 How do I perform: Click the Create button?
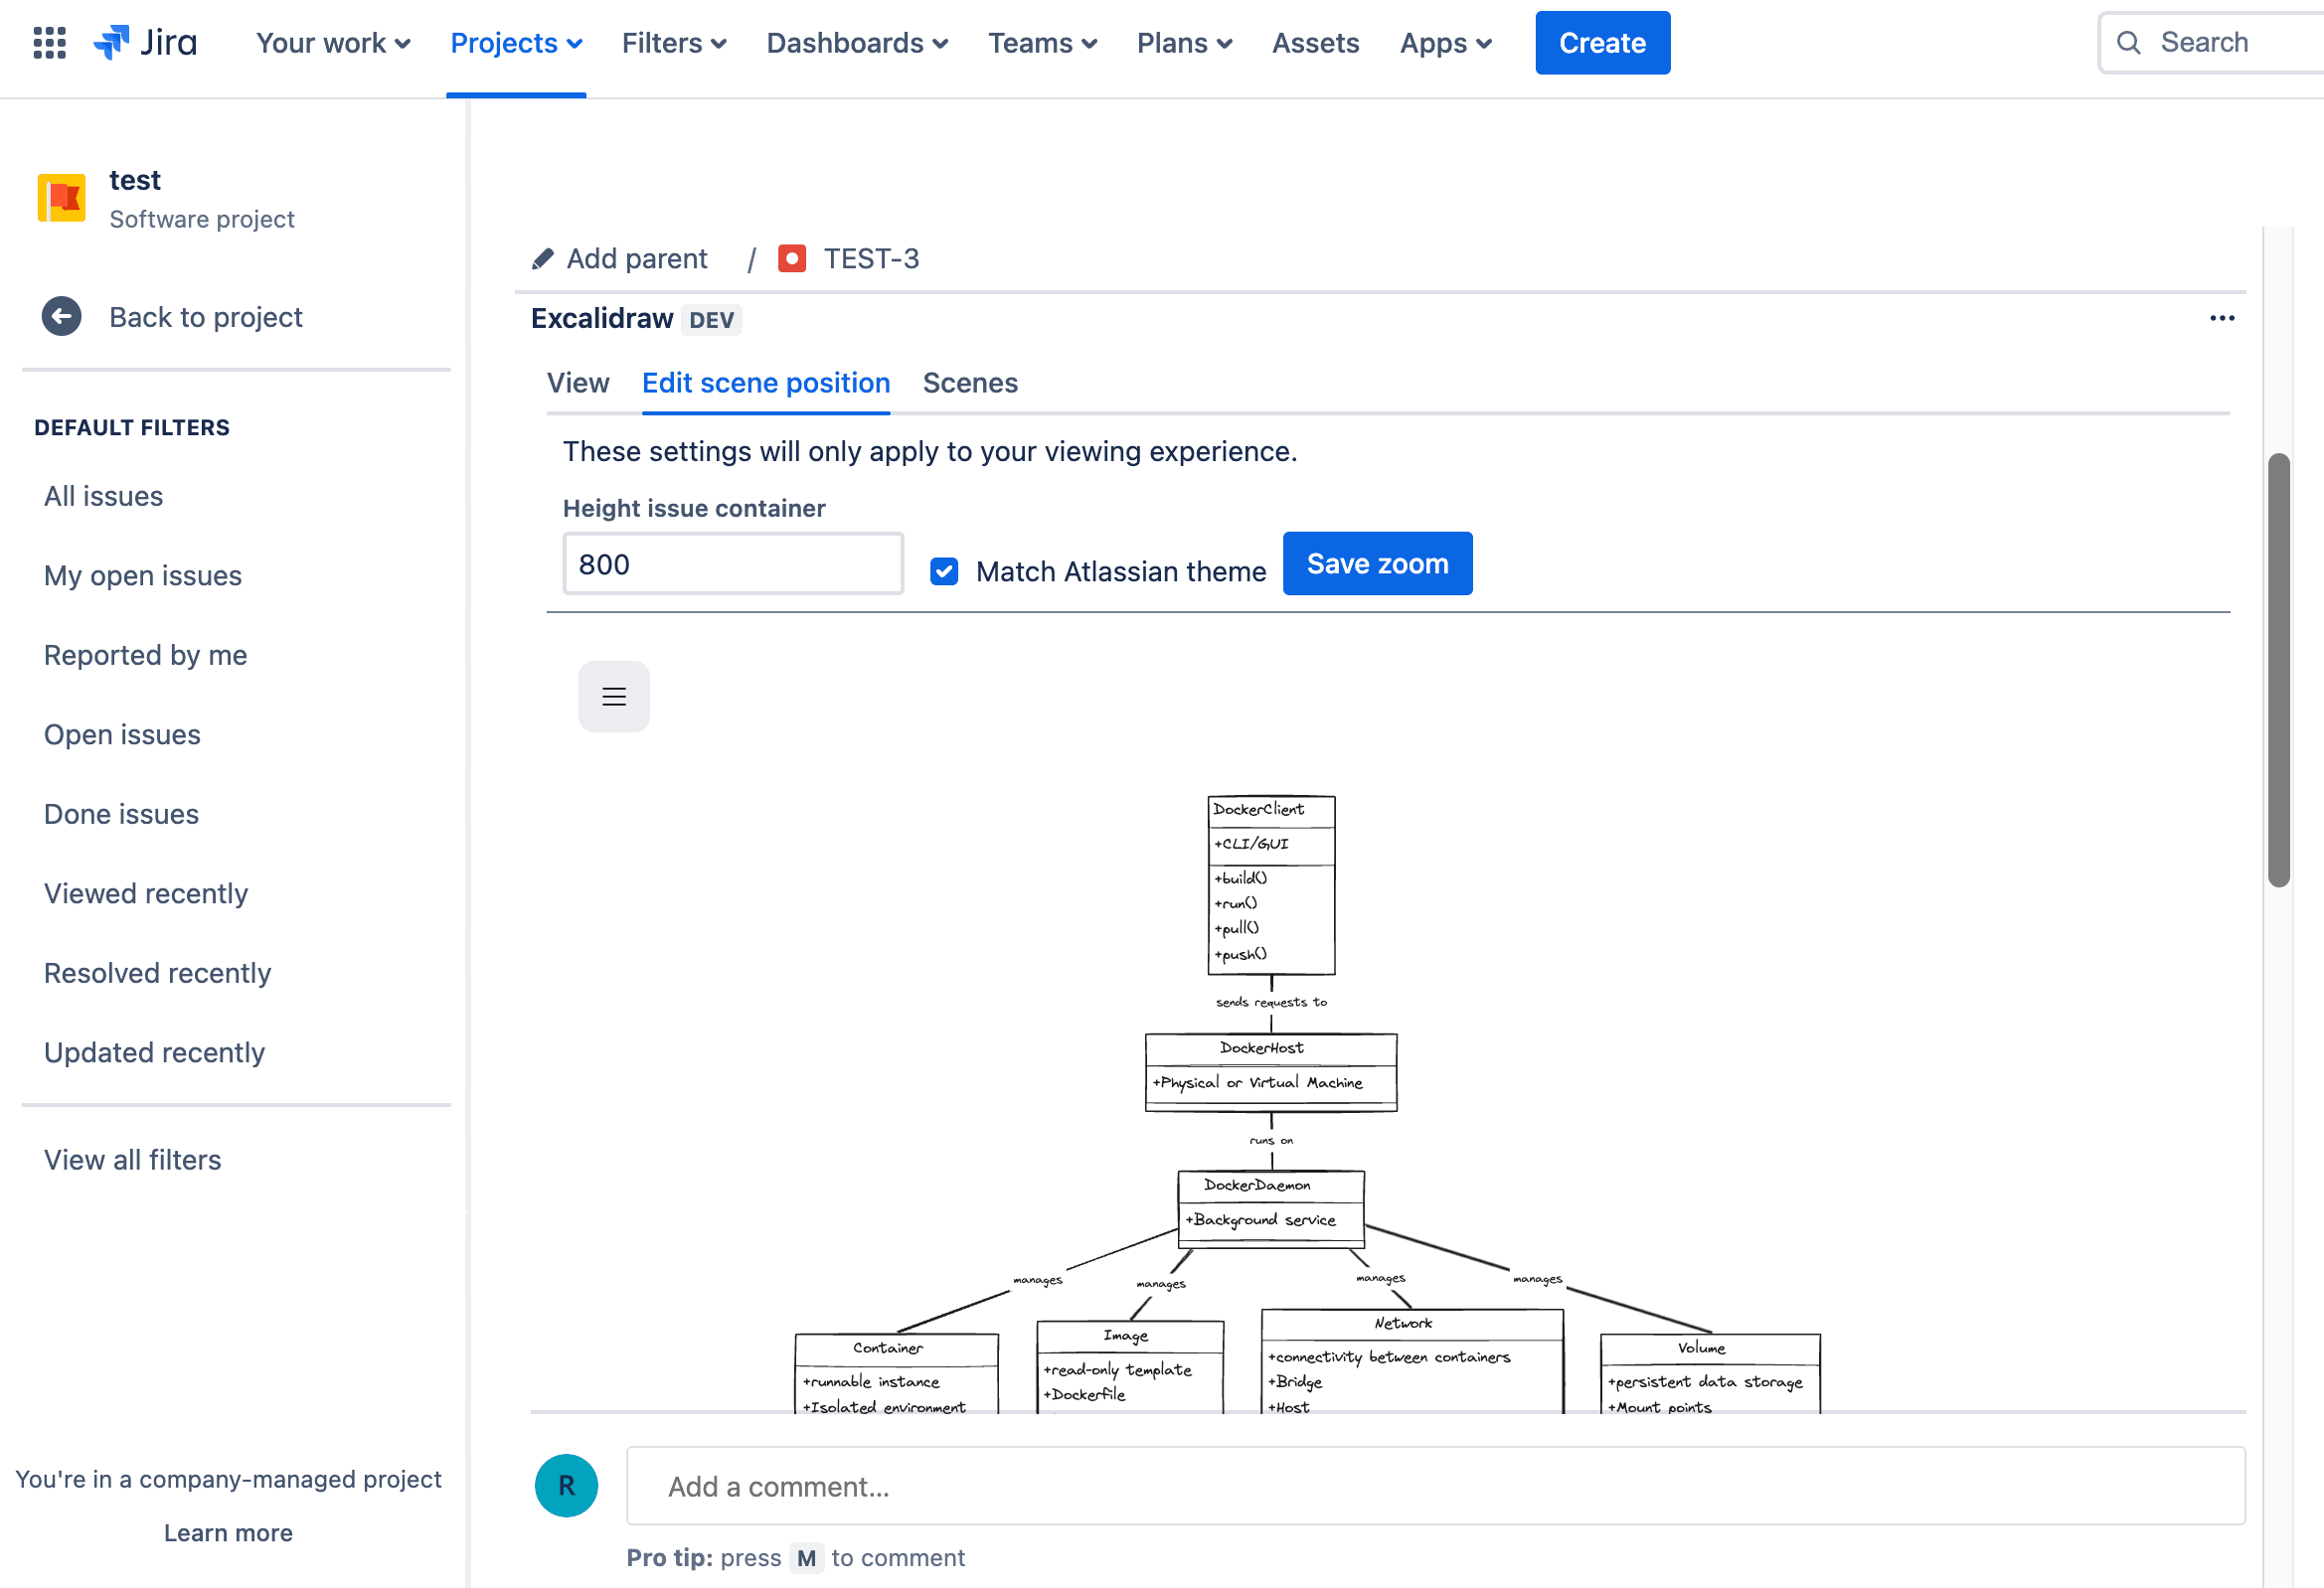[x=1602, y=43]
